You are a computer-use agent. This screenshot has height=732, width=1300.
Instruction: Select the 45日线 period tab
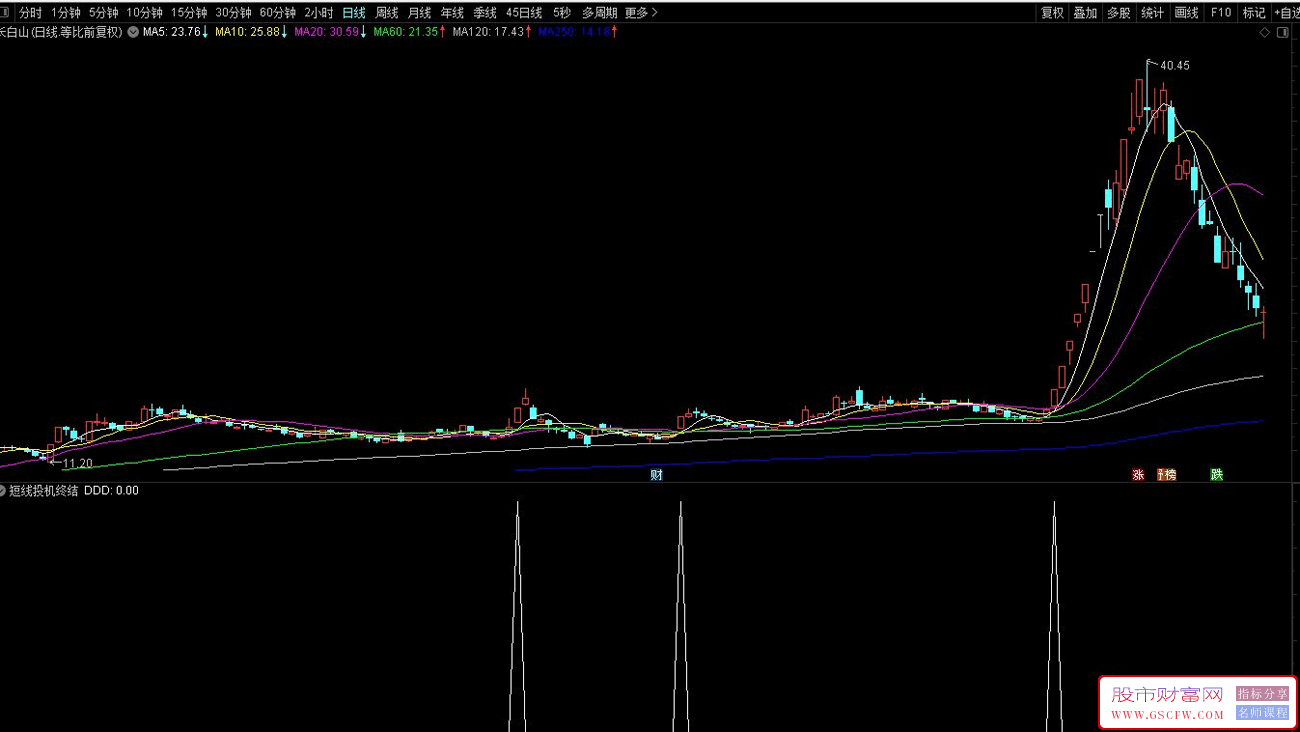click(x=524, y=13)
